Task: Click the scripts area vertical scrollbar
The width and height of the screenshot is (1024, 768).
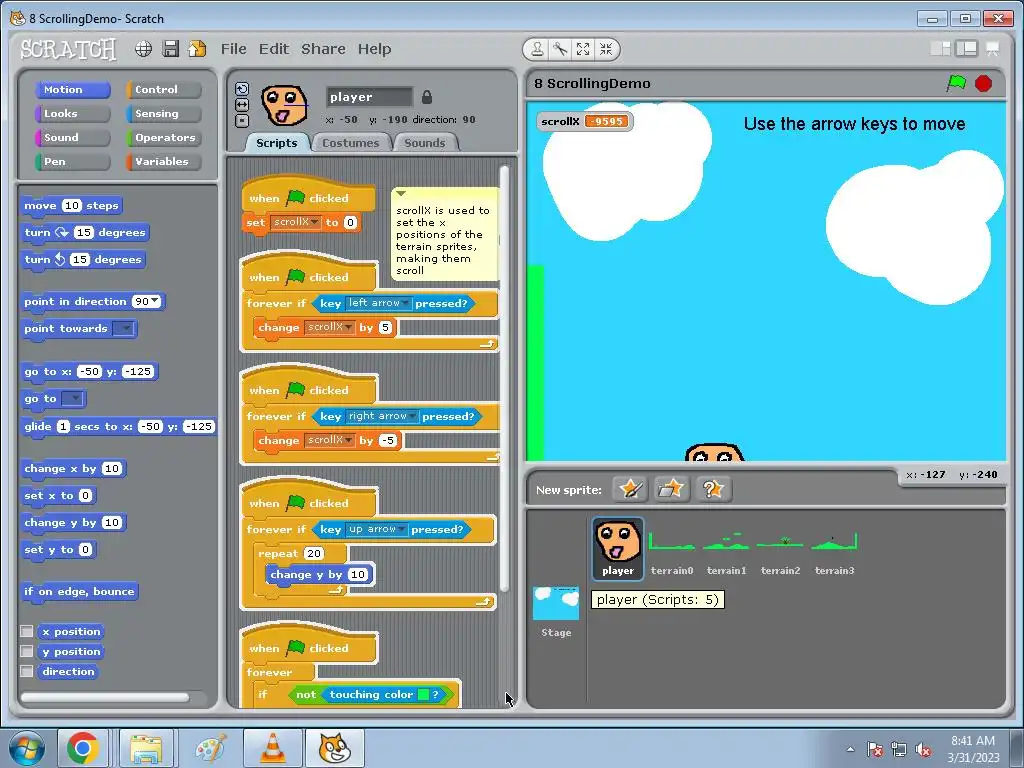Action: pyautogui.click(x=504, y=379)
